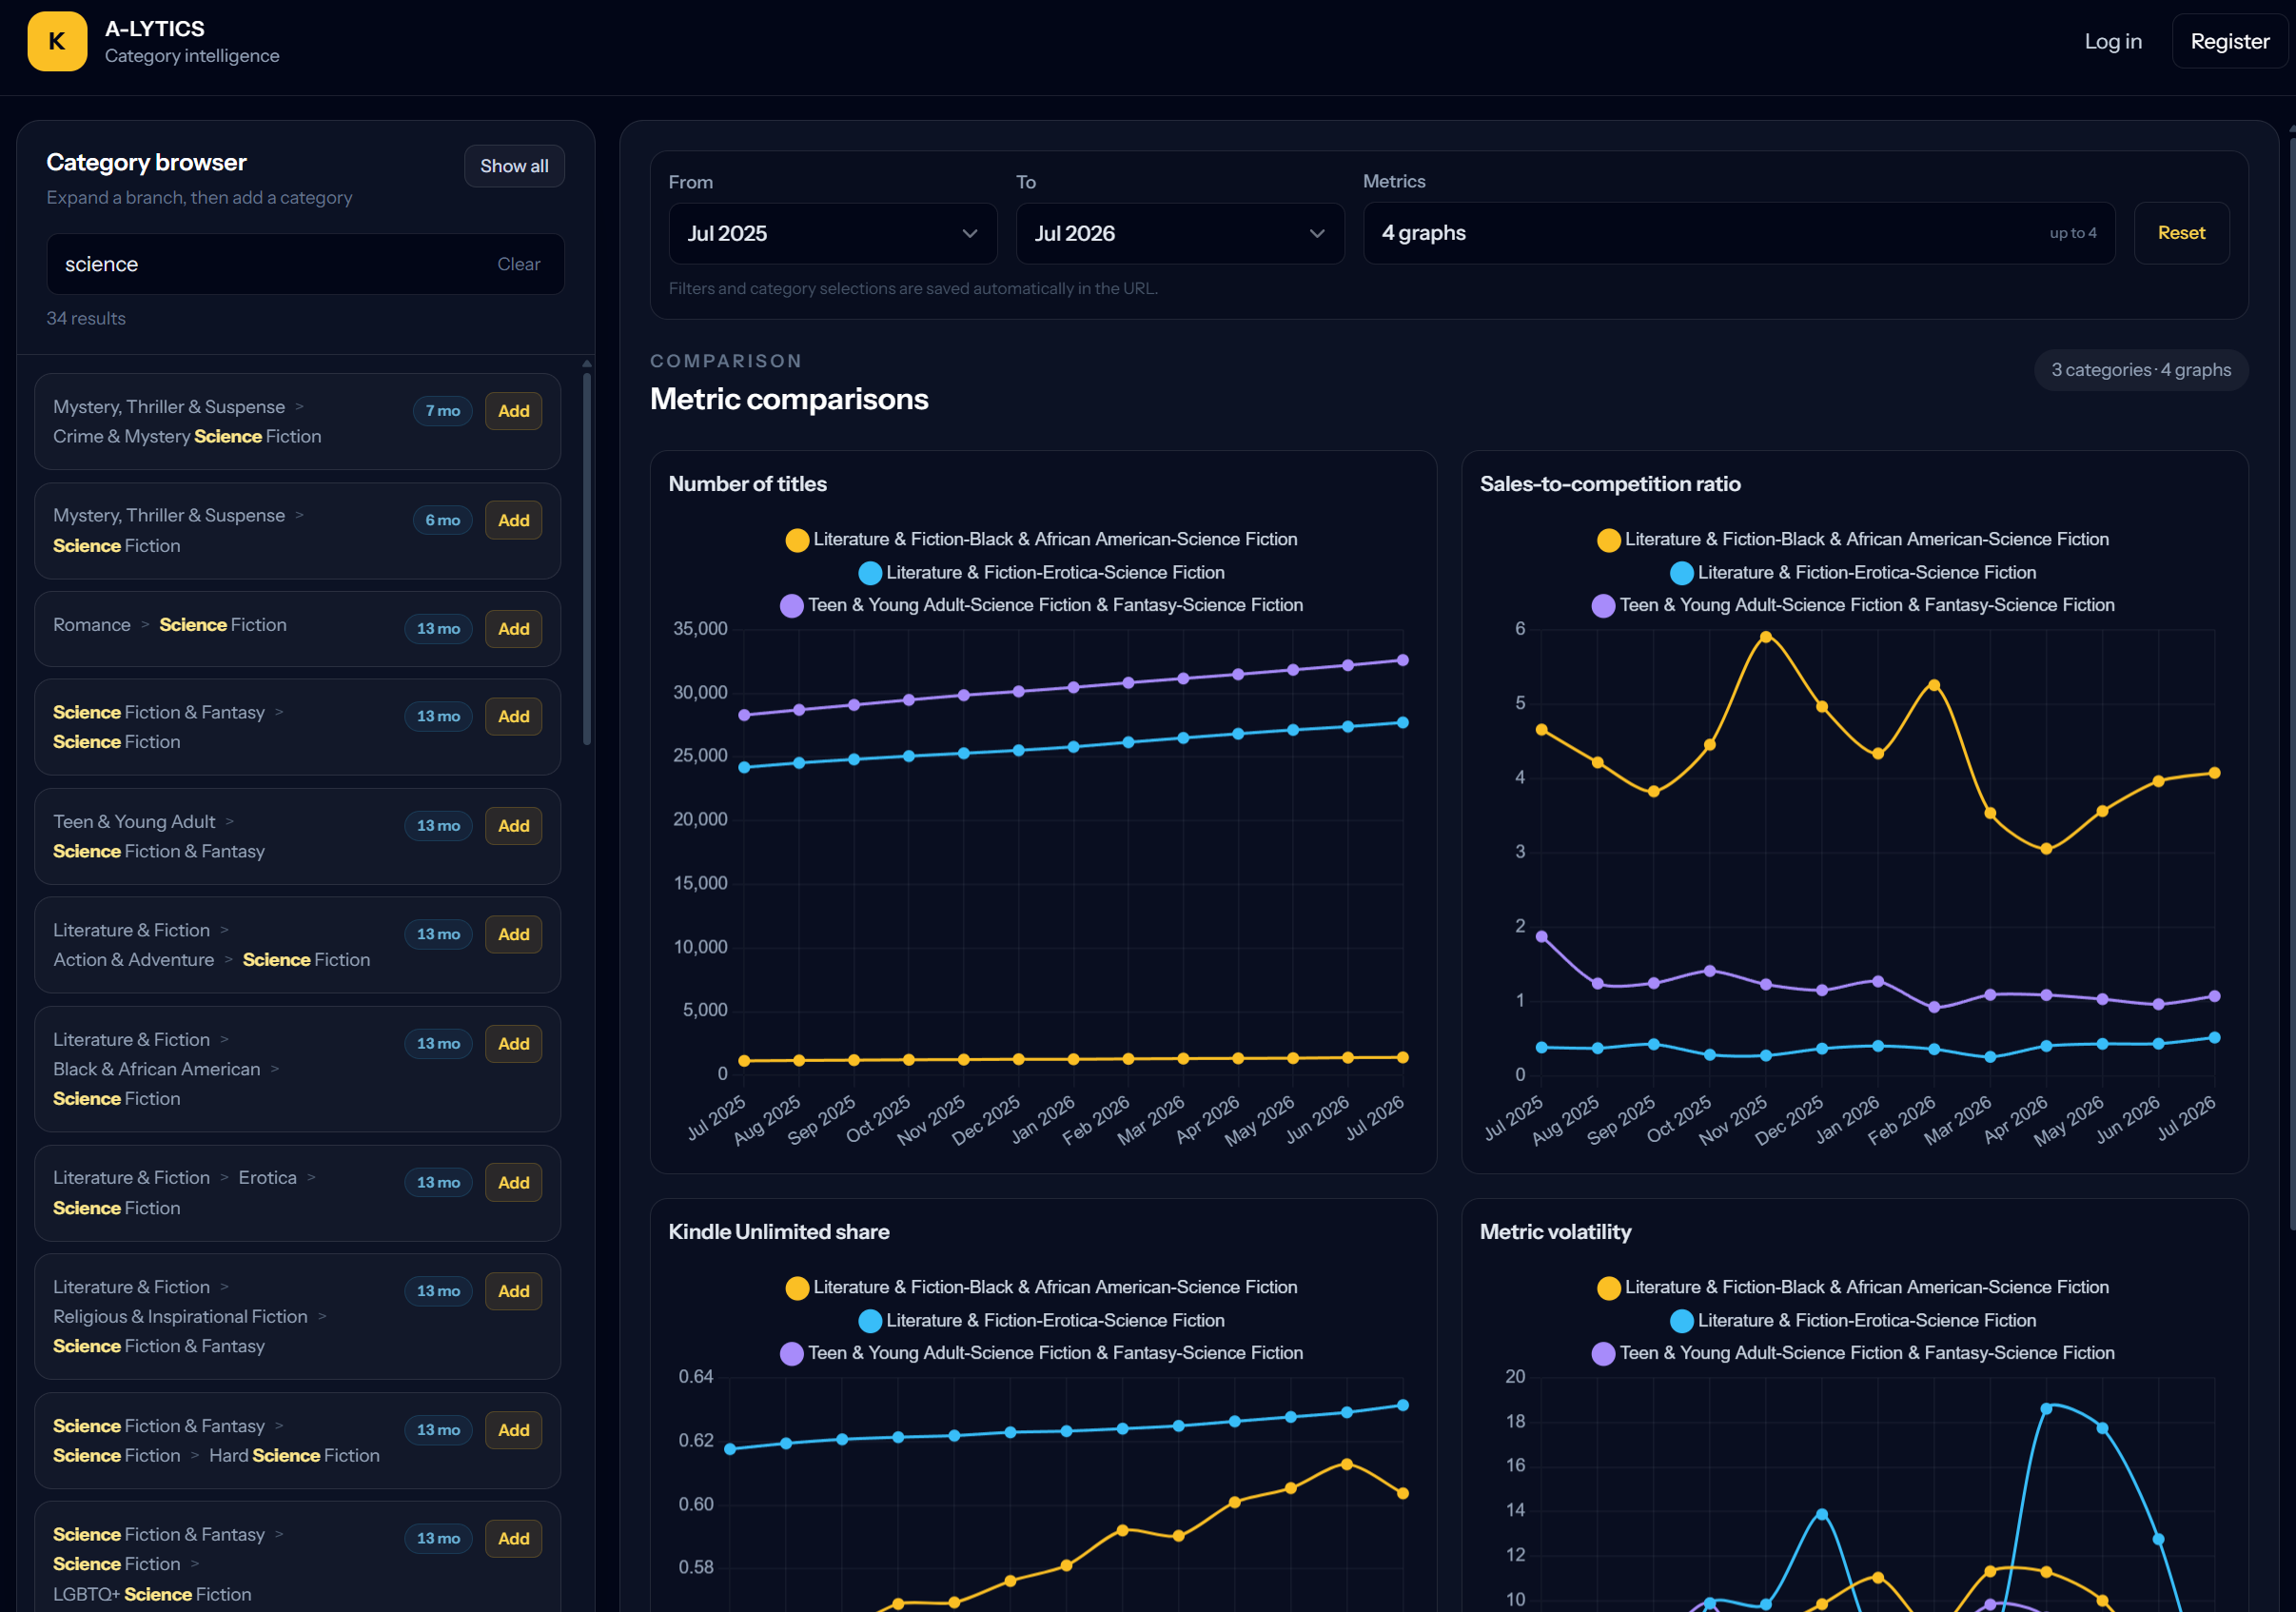This screenshot has width=2296, height=1612.
Task: Add Religious & Inspirational Fiction category
Action: pos(514,1291)
